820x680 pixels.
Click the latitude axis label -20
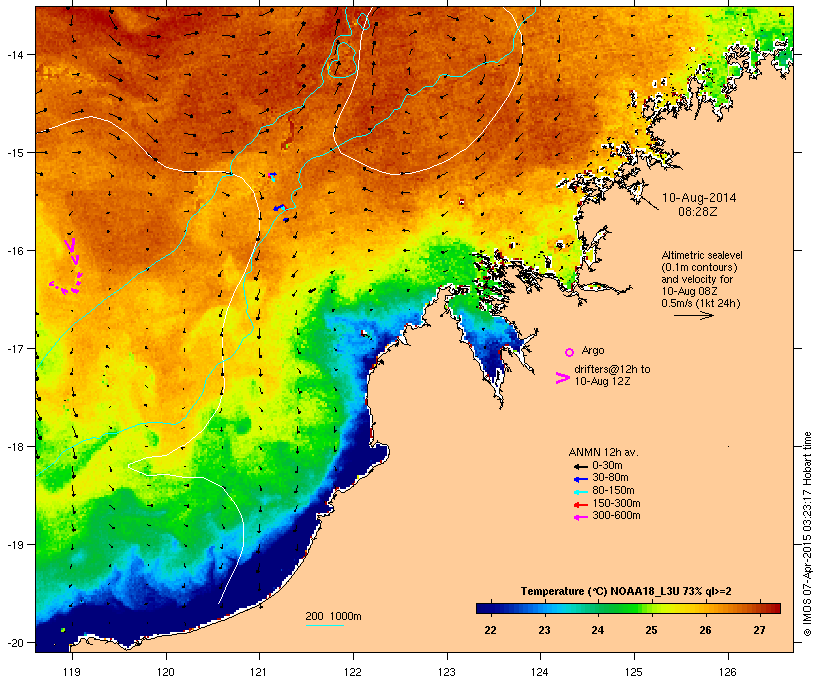coord(14,643)
